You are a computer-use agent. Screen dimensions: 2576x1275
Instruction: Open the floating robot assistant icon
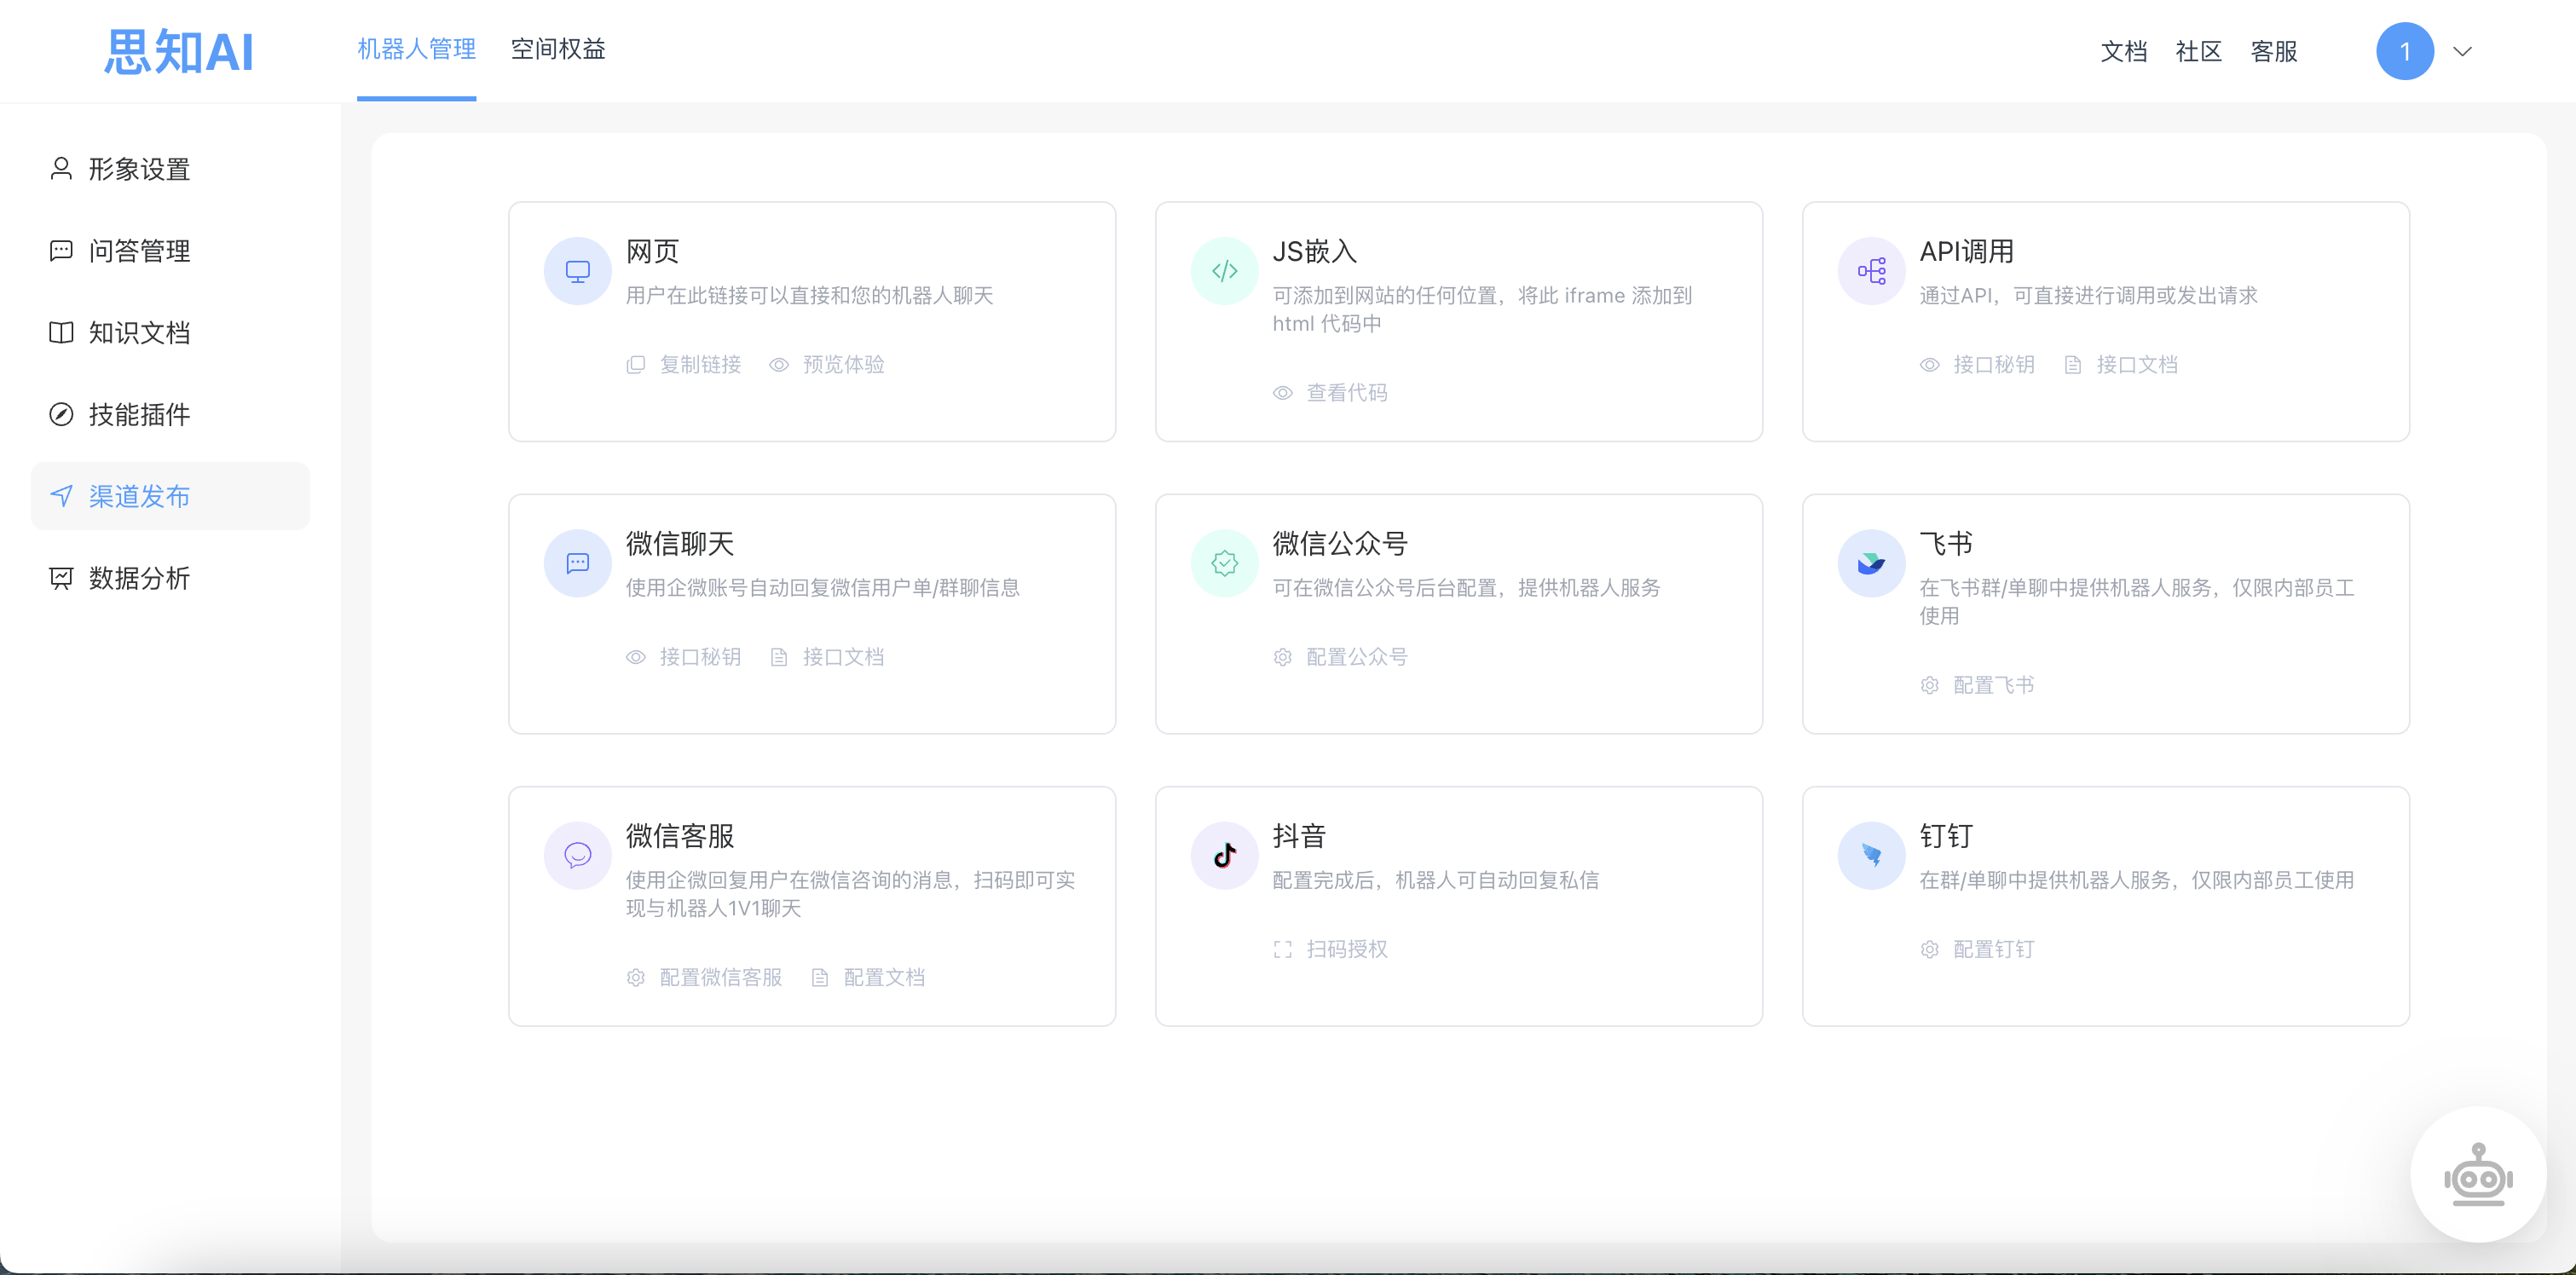point(2477,1175)
